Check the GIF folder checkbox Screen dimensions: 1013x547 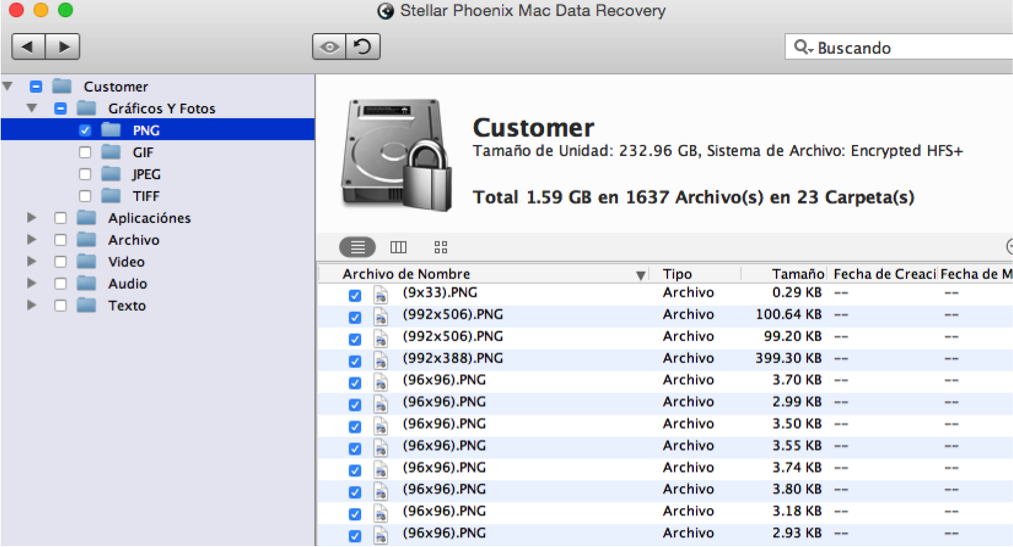[85, 152]
